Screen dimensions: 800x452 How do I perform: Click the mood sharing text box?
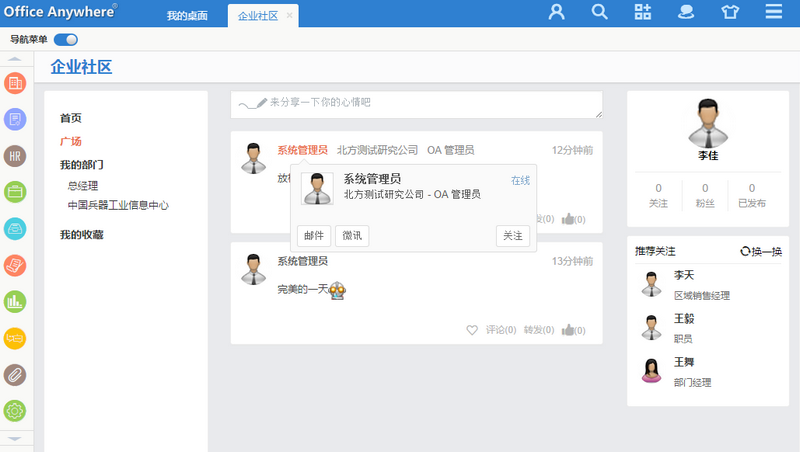pyautogui.click(x=416, y=104)
